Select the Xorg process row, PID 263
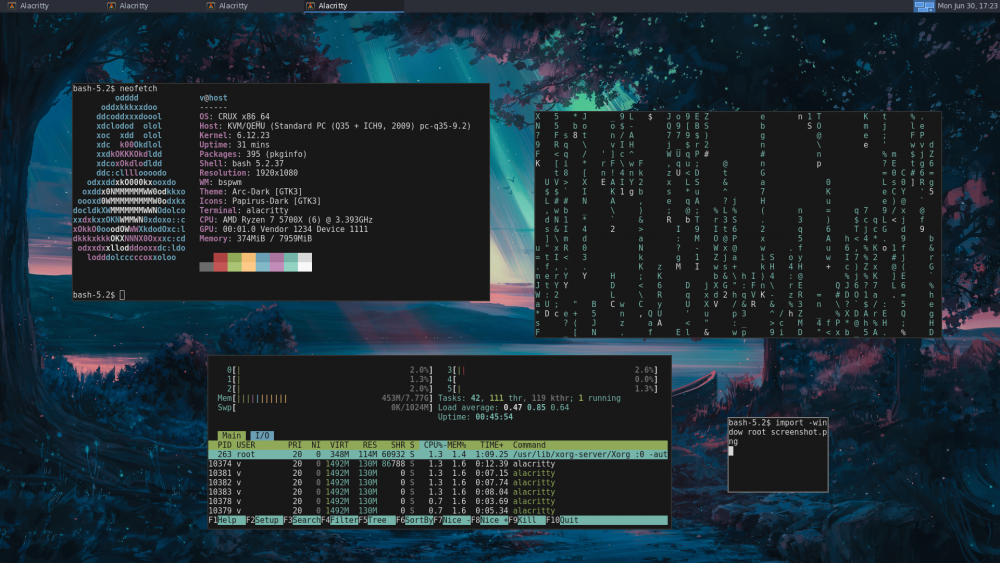Screen dimensions: 1000x563 click(x=438, y=455)
